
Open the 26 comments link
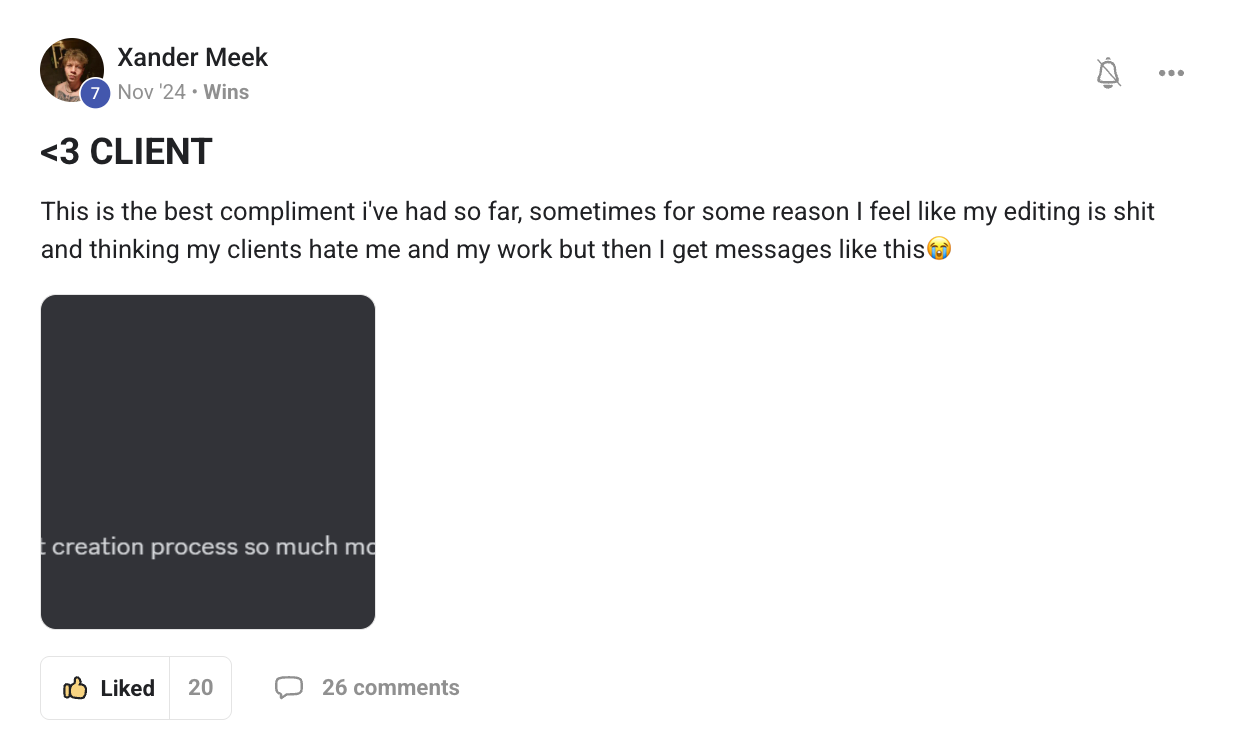click(390, 688)
